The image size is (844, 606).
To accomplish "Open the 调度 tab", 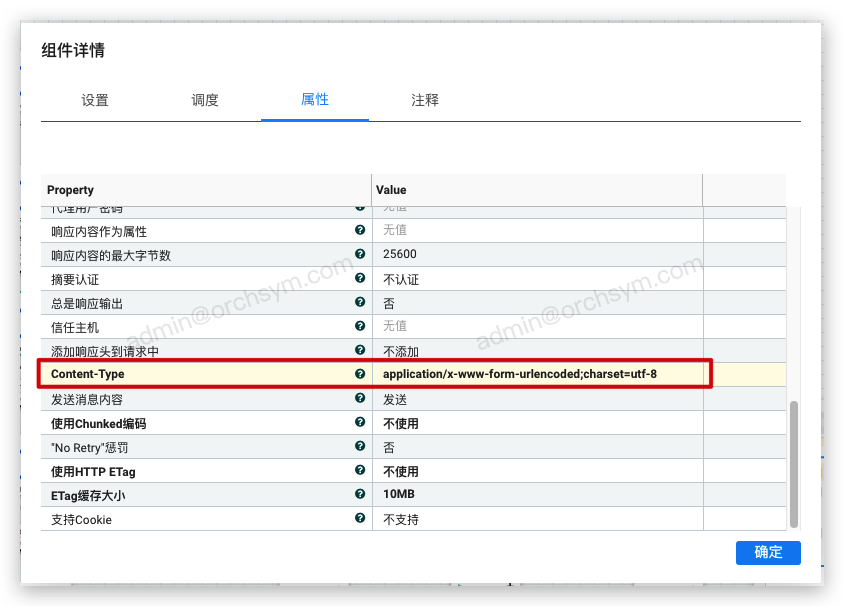I will tap(205, 100).
